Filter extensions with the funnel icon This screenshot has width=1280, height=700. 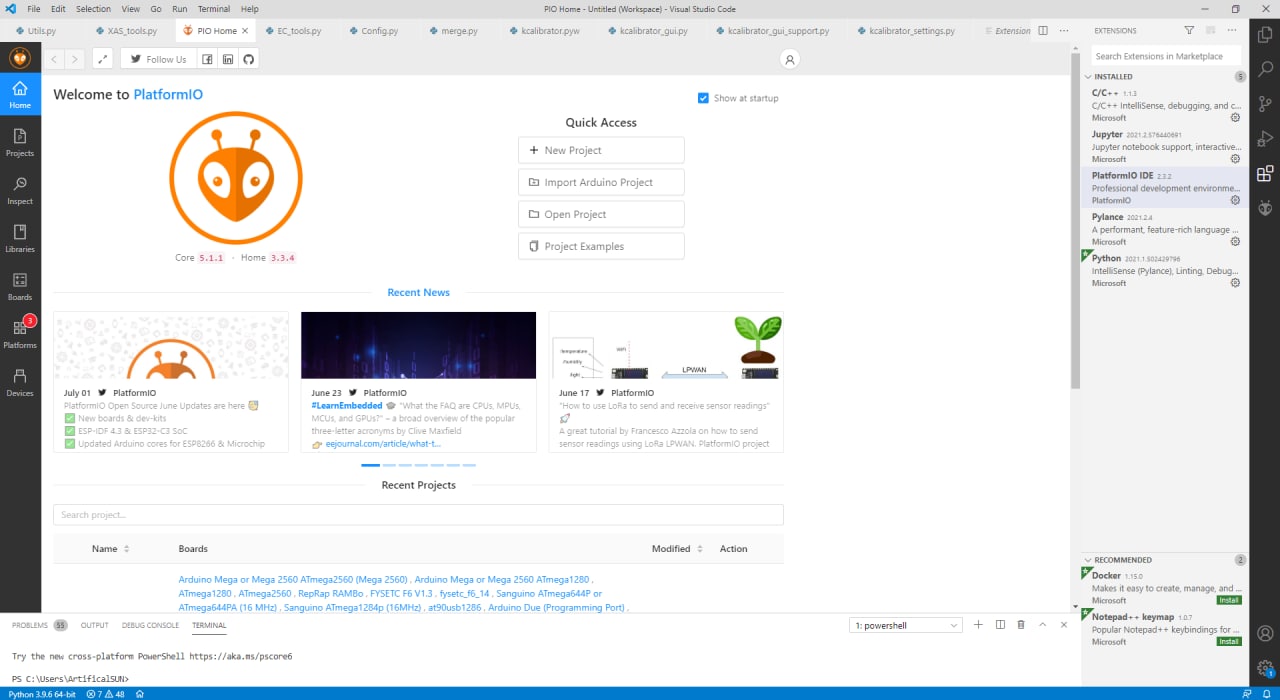(x=1189, y=31)
